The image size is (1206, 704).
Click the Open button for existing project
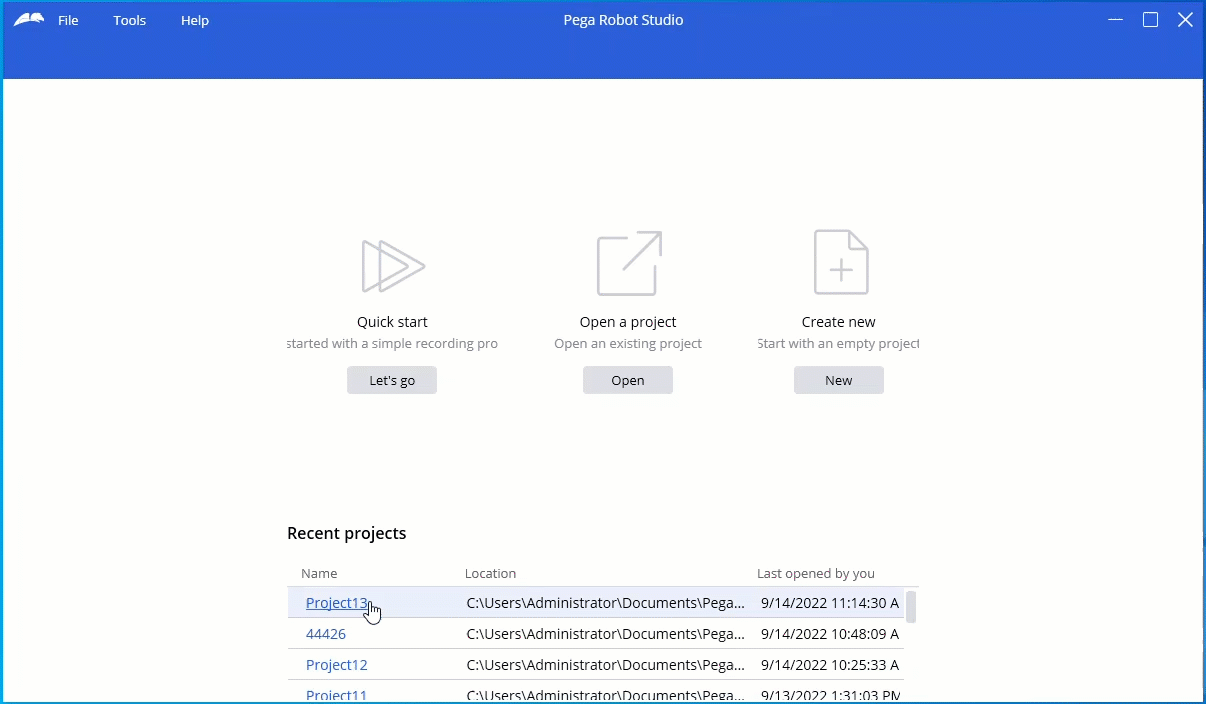tap(628, 380)
